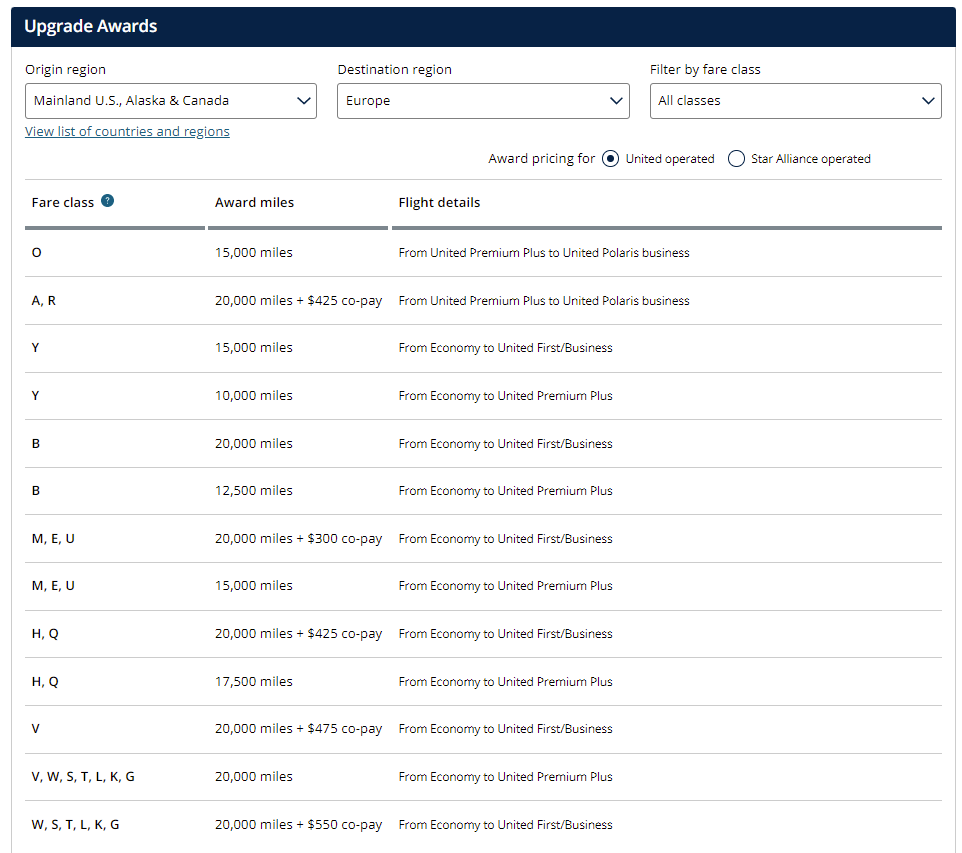The height and width of the screenshot is (853, 962).
Task: Click the Origin region label
Action: (x=66, y=69)
